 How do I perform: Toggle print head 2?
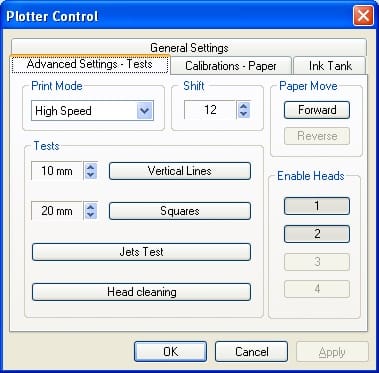point(317,234)
